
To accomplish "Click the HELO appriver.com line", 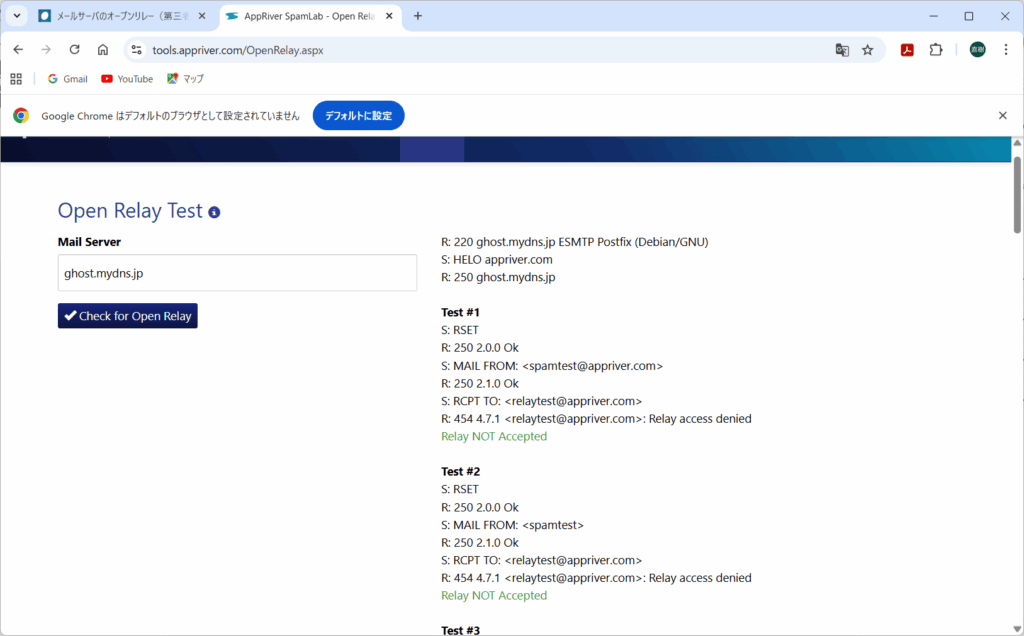I will (x=496, y=259).
